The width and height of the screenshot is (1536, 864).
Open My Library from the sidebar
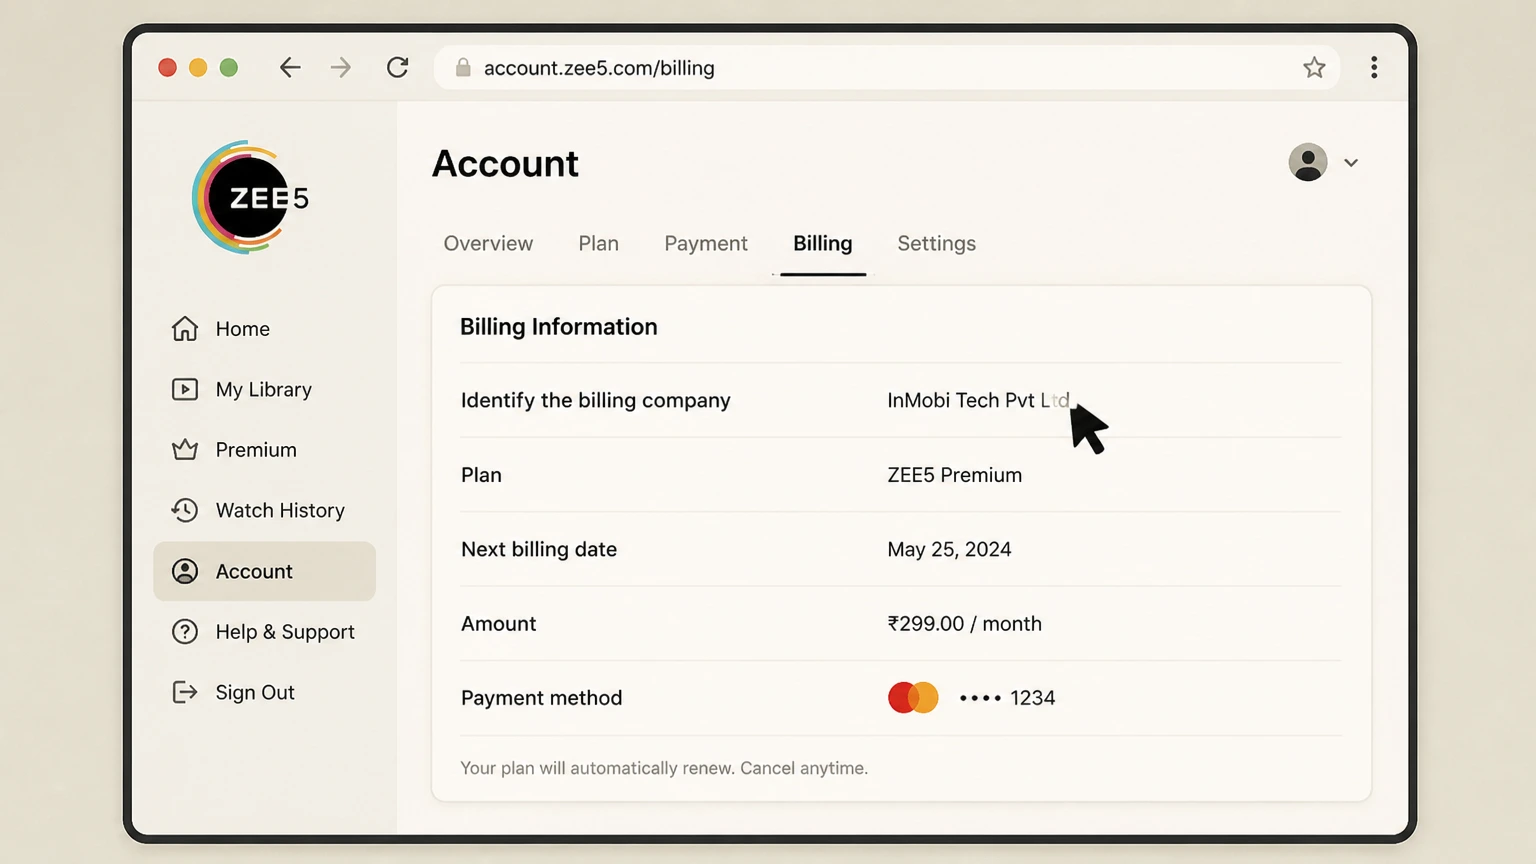click(x=264, y=390)
